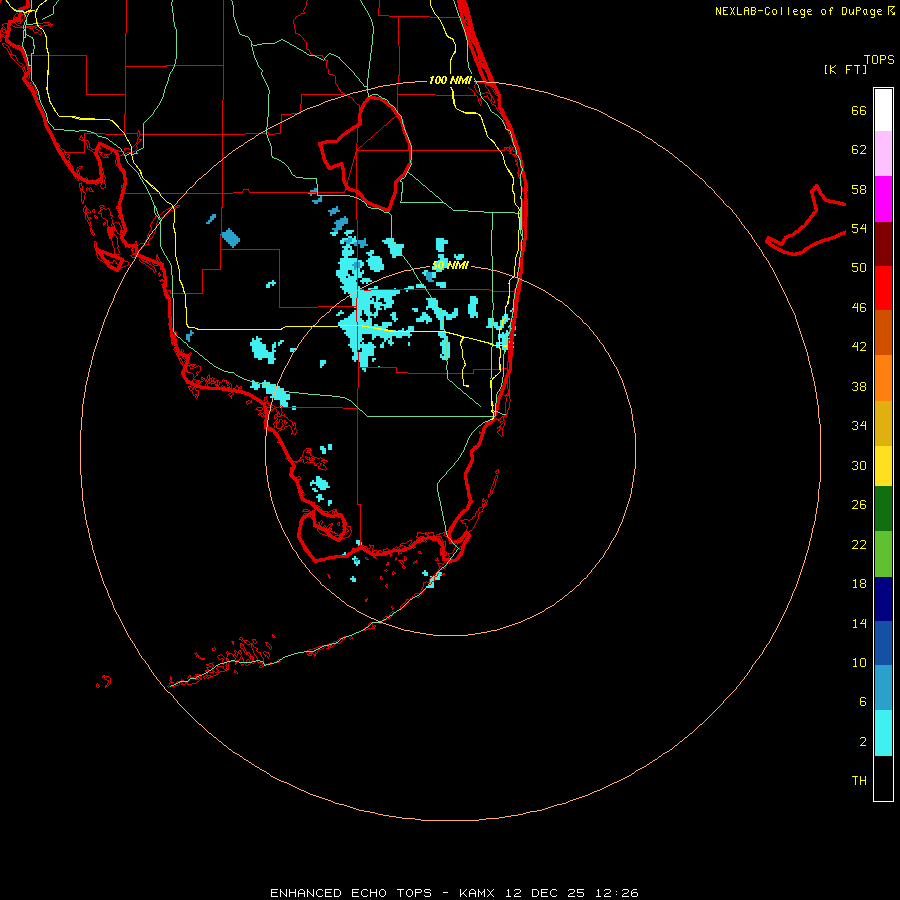Click the 10 legend value label
900x900 pixels.
click(x=859, y=663)
